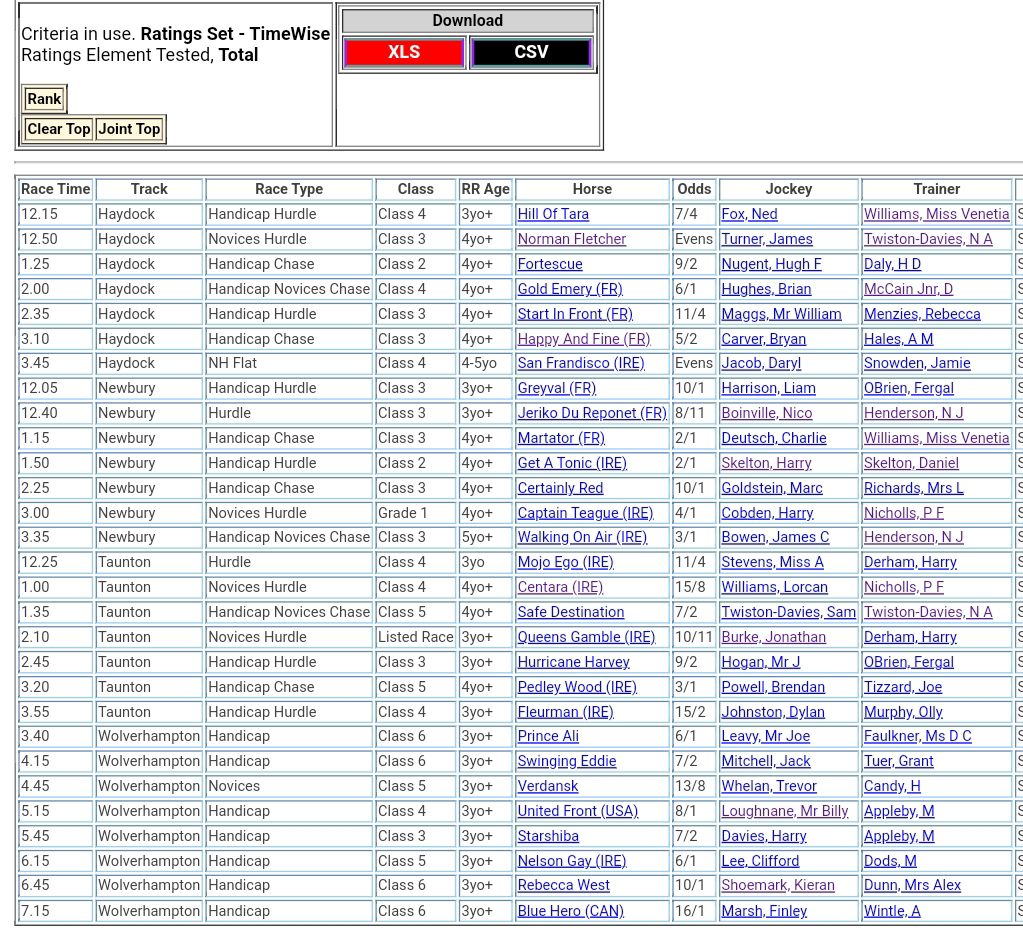Click the Race Time column header
Screen dimensions: 1023x945
[56, 189]
